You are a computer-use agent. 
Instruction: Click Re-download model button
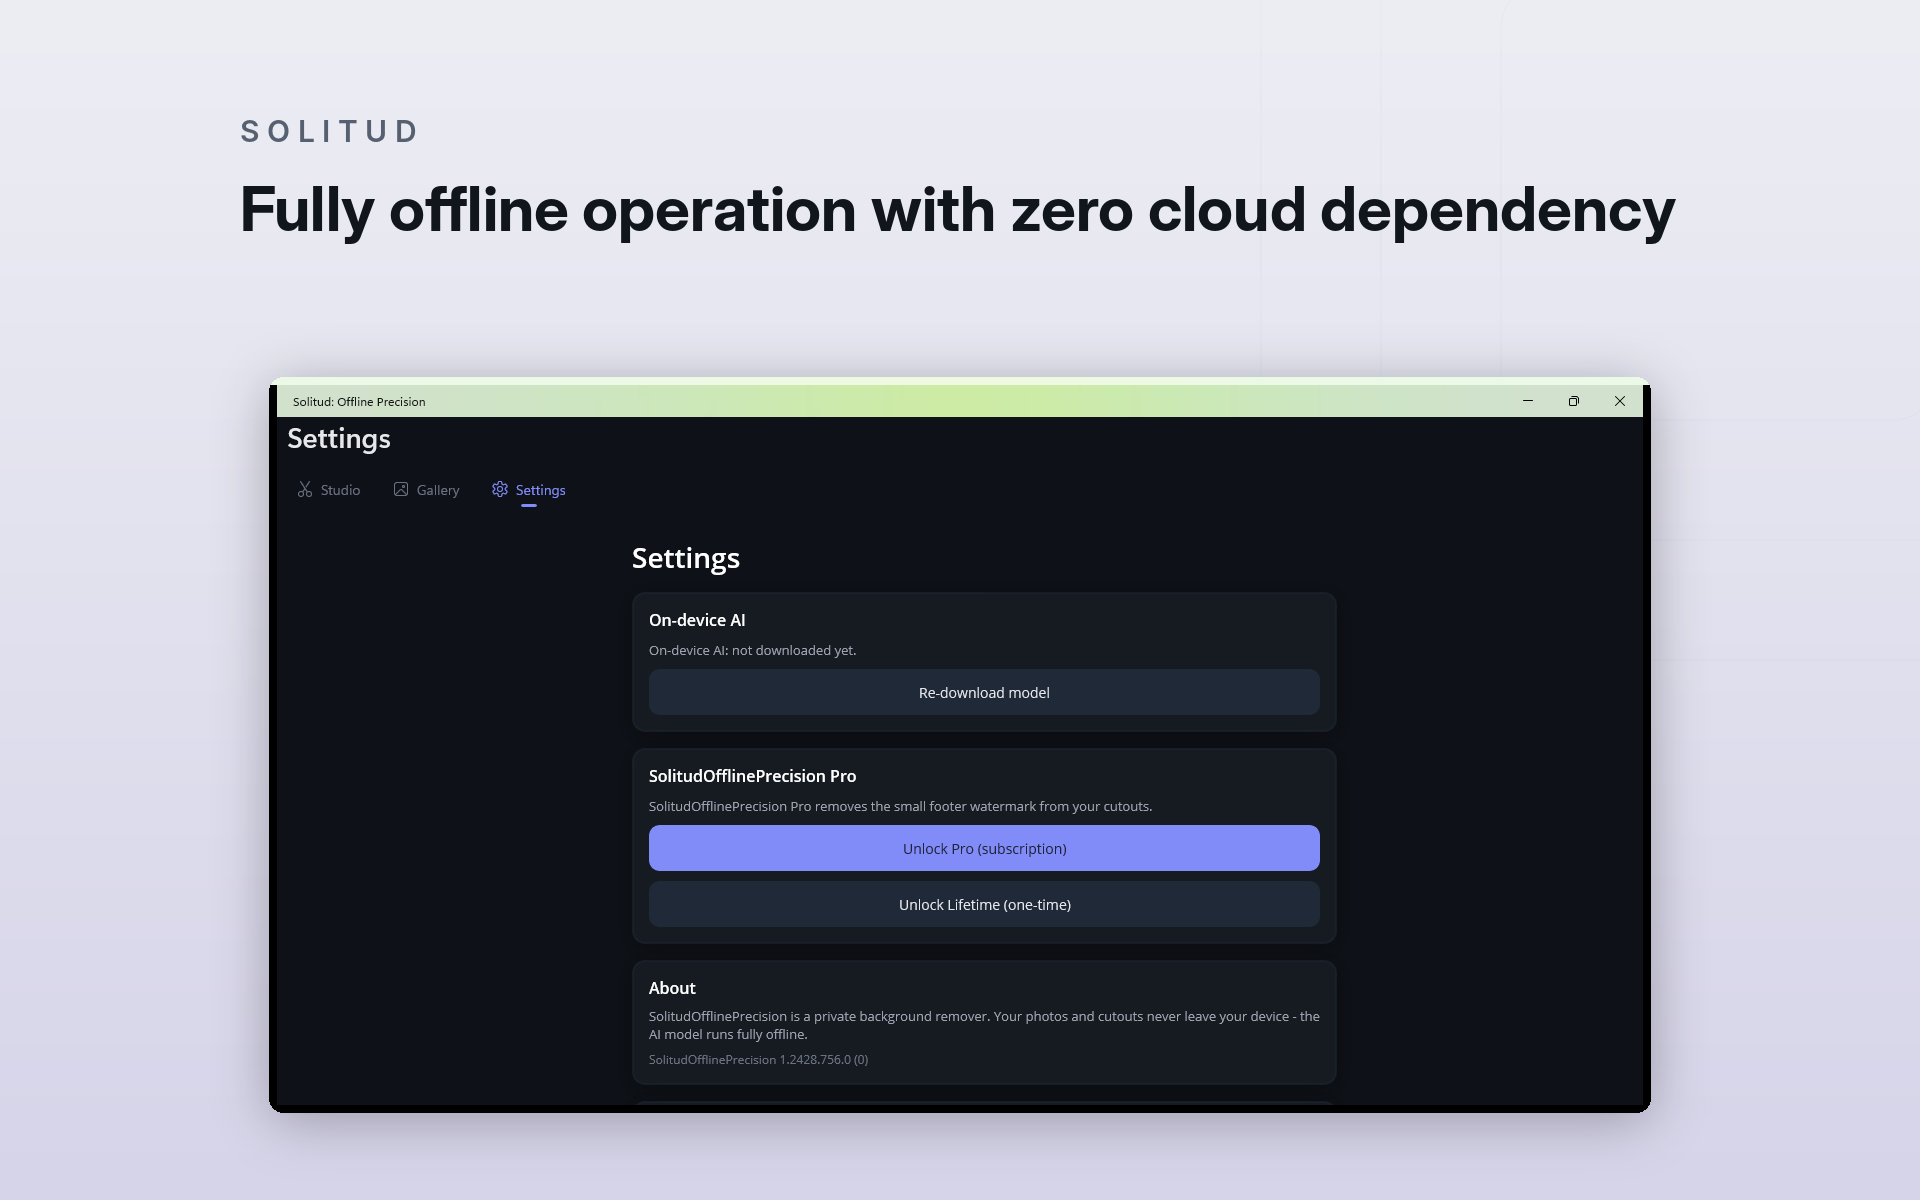pyautogui.click(x=984, y=692)
